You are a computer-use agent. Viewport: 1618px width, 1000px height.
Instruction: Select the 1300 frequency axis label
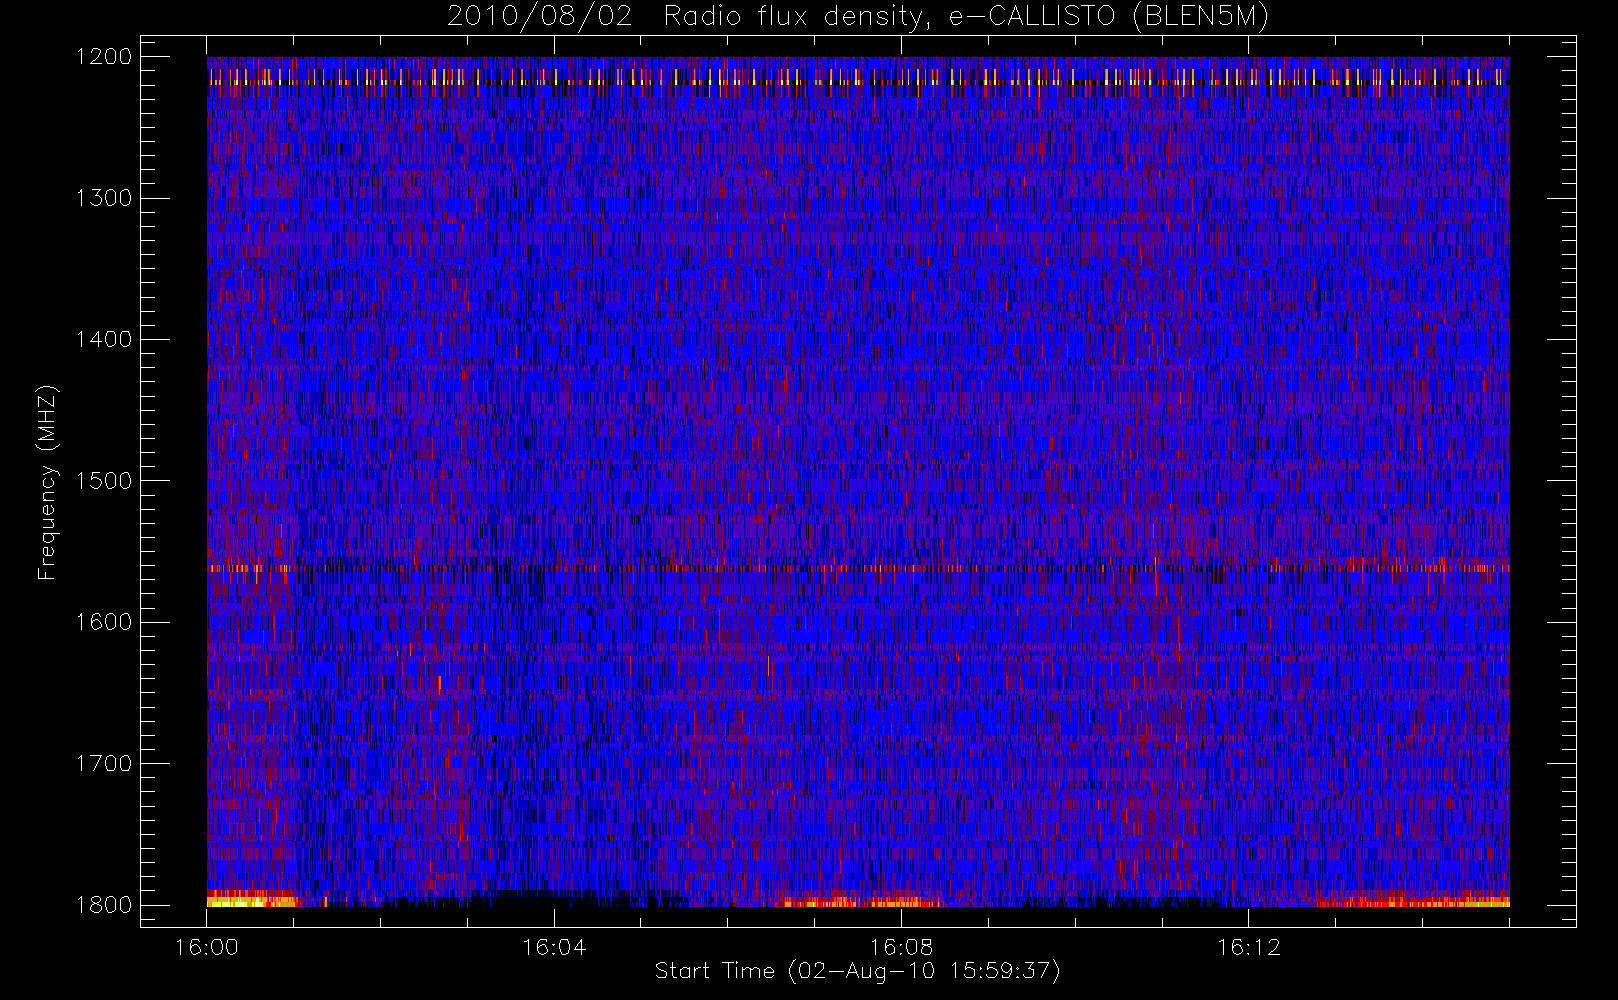coord(104,198)
